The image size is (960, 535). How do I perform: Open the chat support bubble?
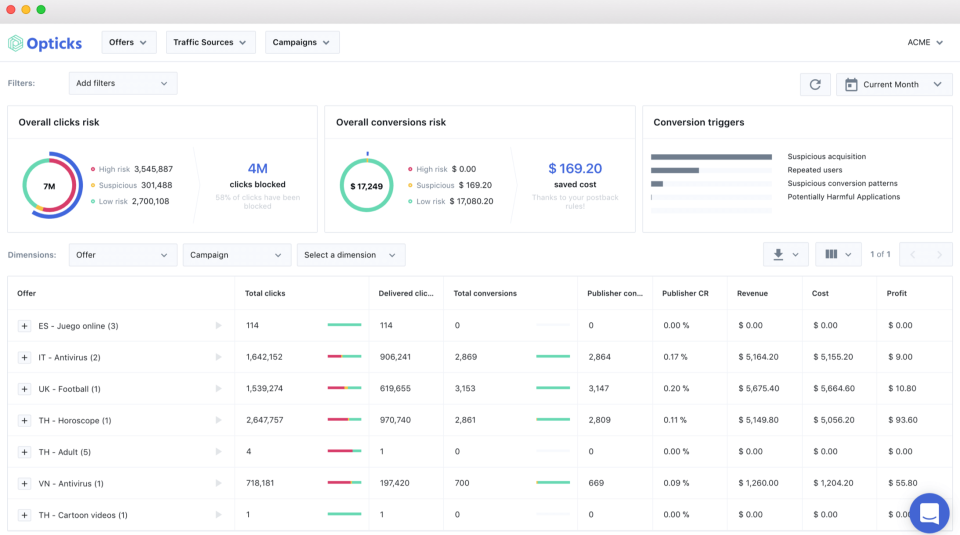pos(929,514)
